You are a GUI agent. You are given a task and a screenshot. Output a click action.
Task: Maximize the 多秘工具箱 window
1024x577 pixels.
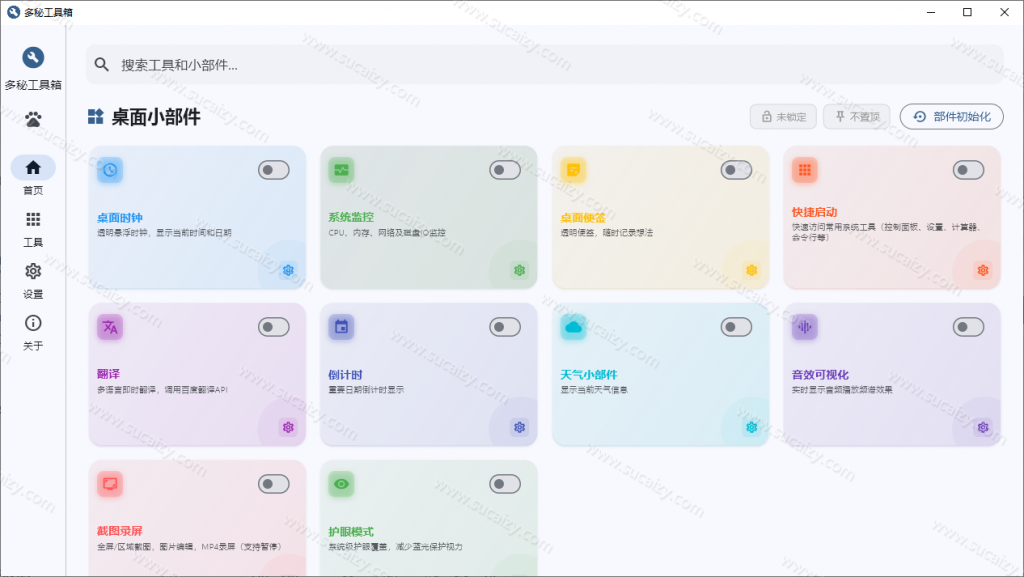point(967,12)
